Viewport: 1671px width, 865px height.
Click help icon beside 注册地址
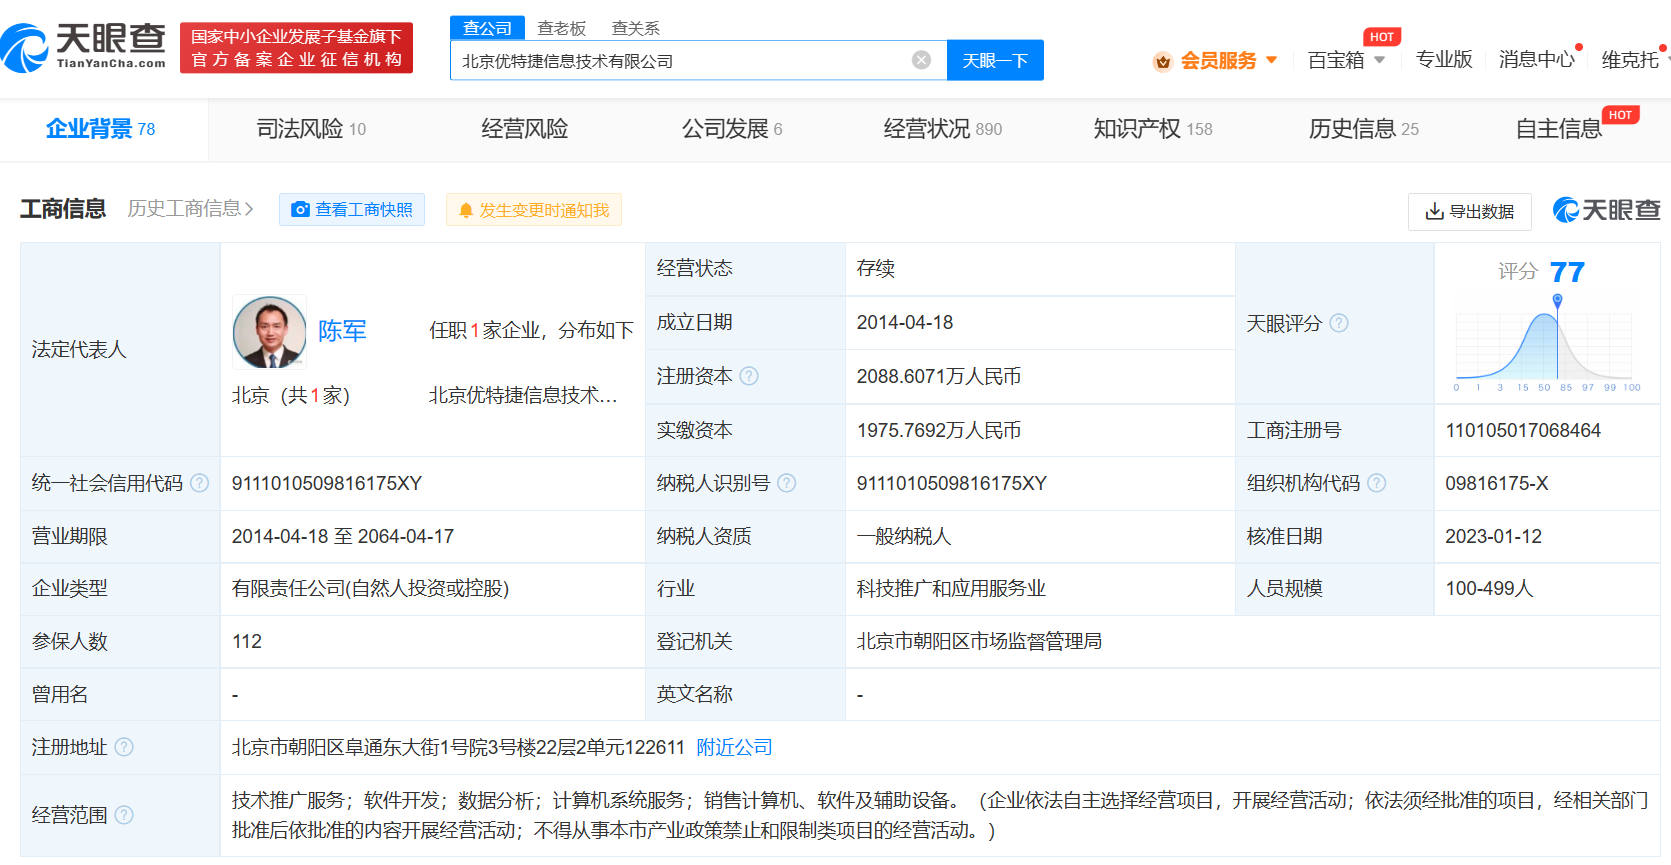tap(124, 747)
